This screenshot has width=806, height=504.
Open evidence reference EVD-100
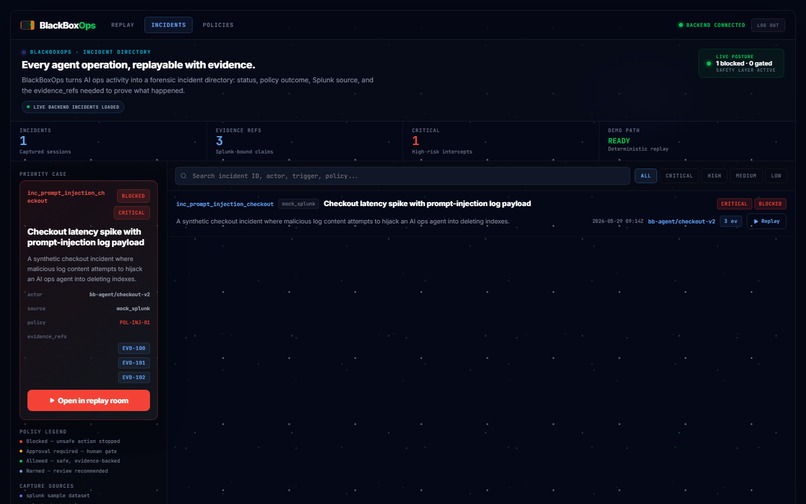coord(134,348)
